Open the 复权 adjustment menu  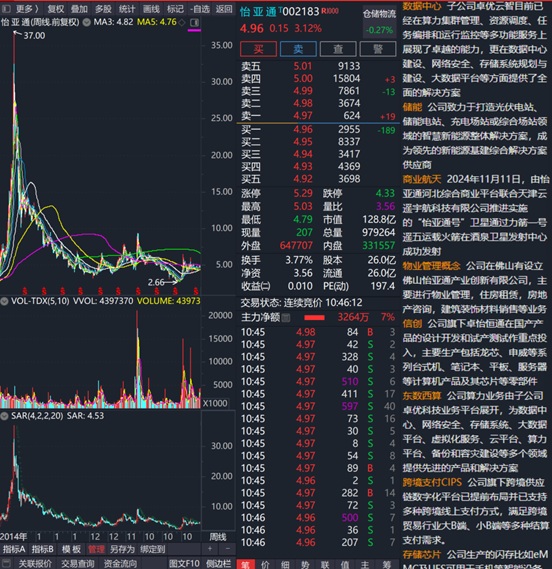(x=56, y=9)
